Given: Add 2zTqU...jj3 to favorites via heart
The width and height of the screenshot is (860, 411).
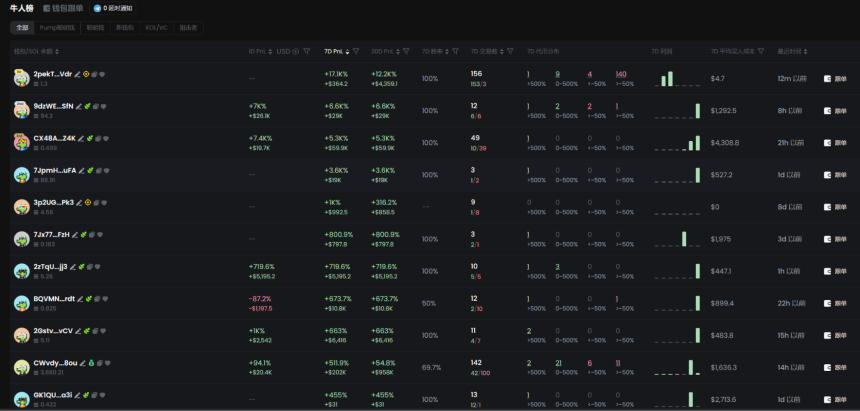Looking at the screenshot, I should [x=98, y=267].
